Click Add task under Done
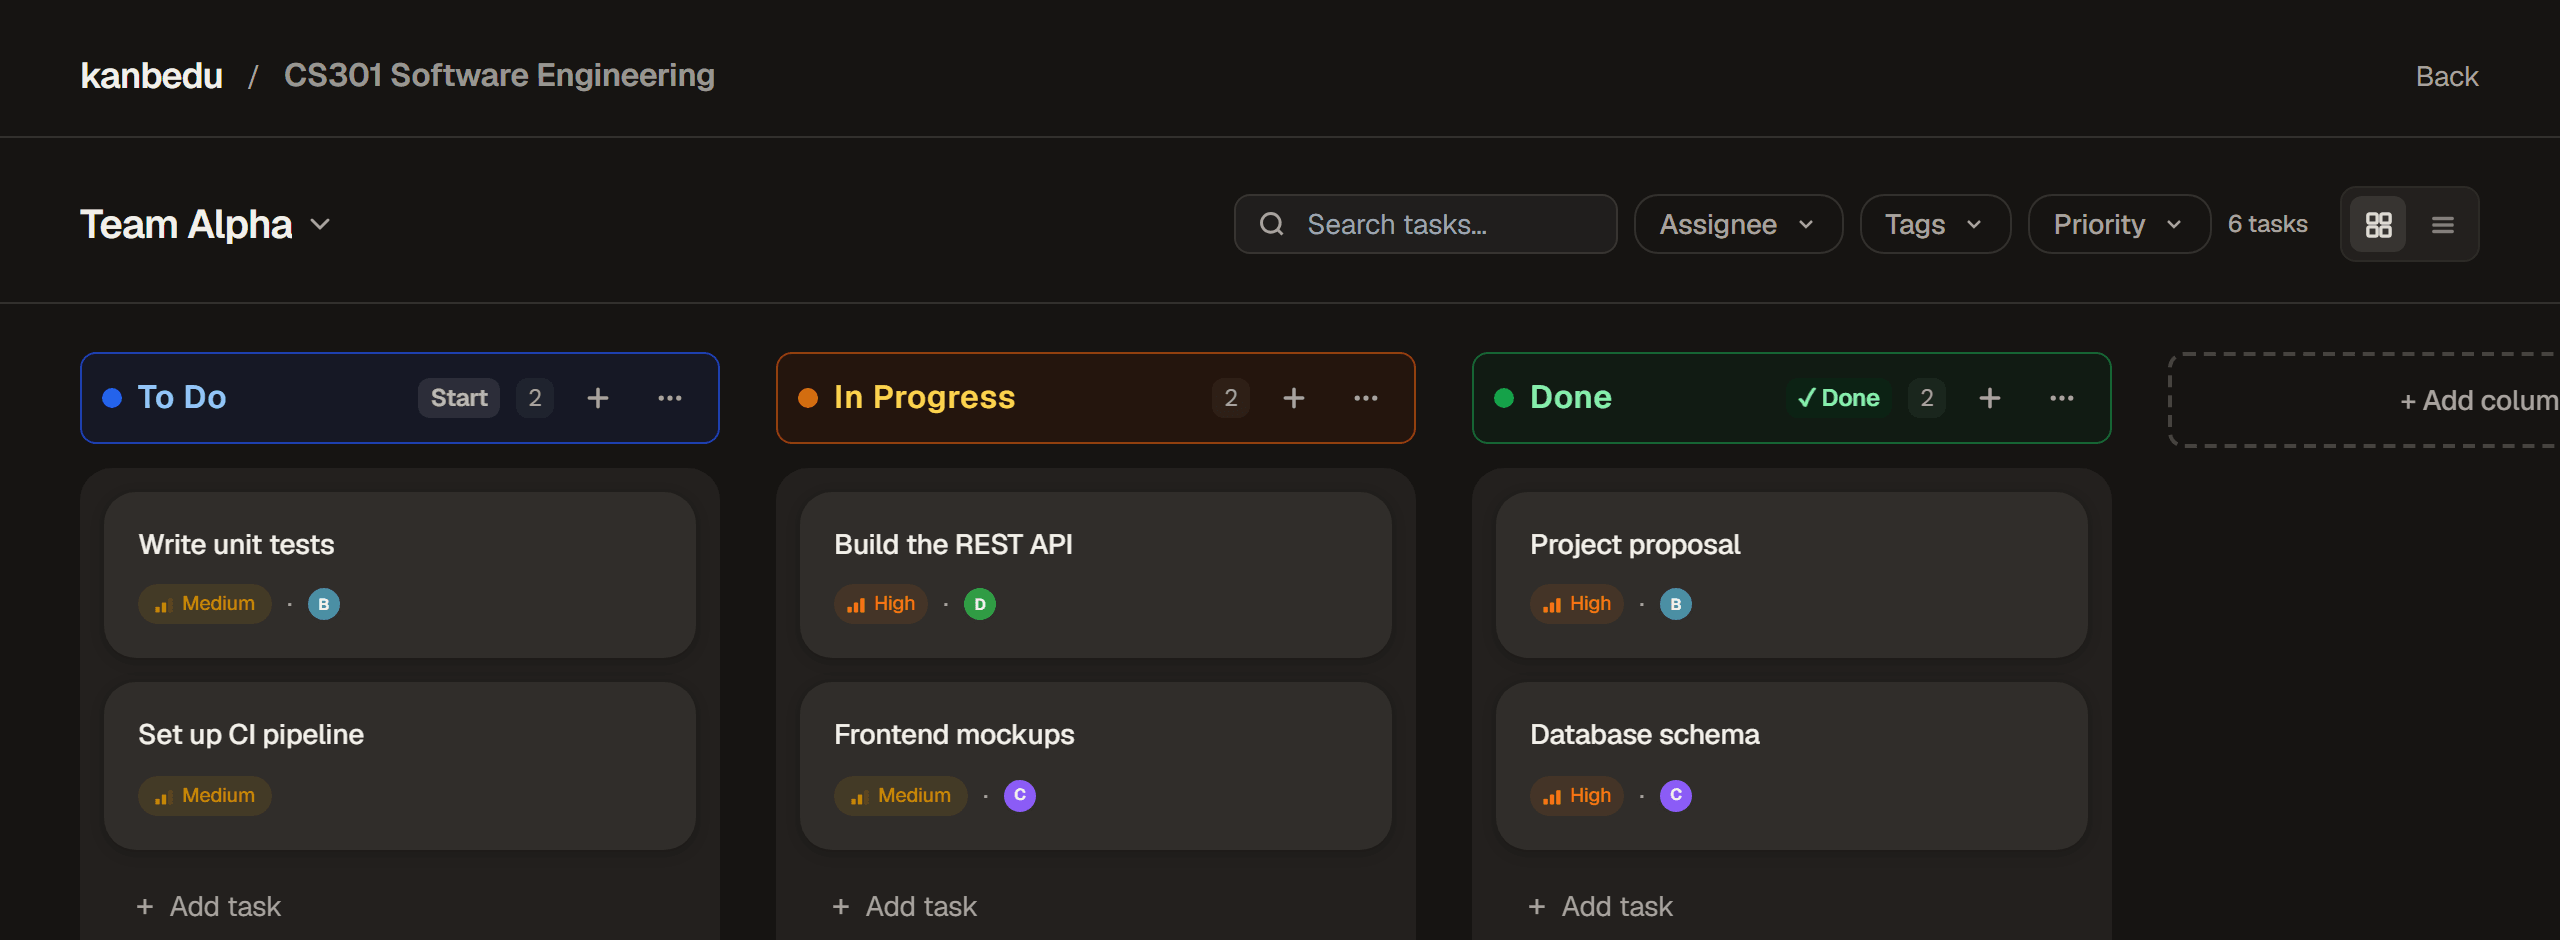Screen dimensions: 2560x940 pos(1601,906)
